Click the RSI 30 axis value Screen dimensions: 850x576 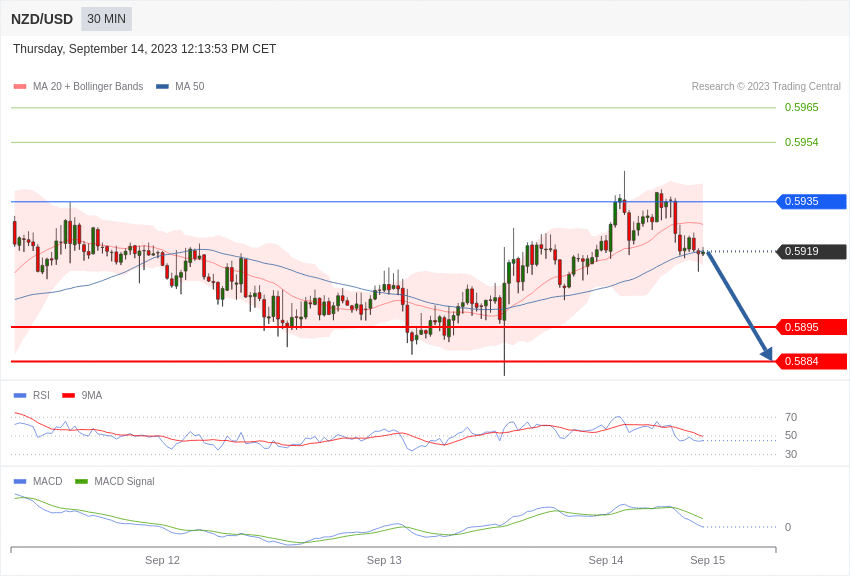(791, 454)
